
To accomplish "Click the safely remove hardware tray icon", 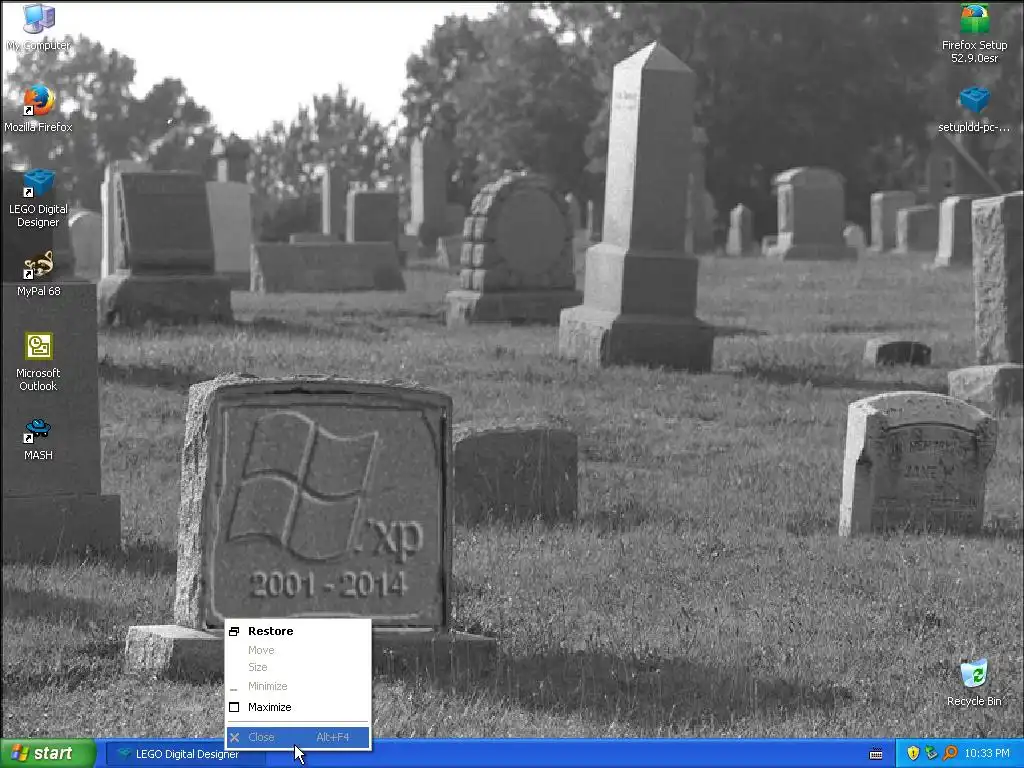I will (x=931, y=754).
